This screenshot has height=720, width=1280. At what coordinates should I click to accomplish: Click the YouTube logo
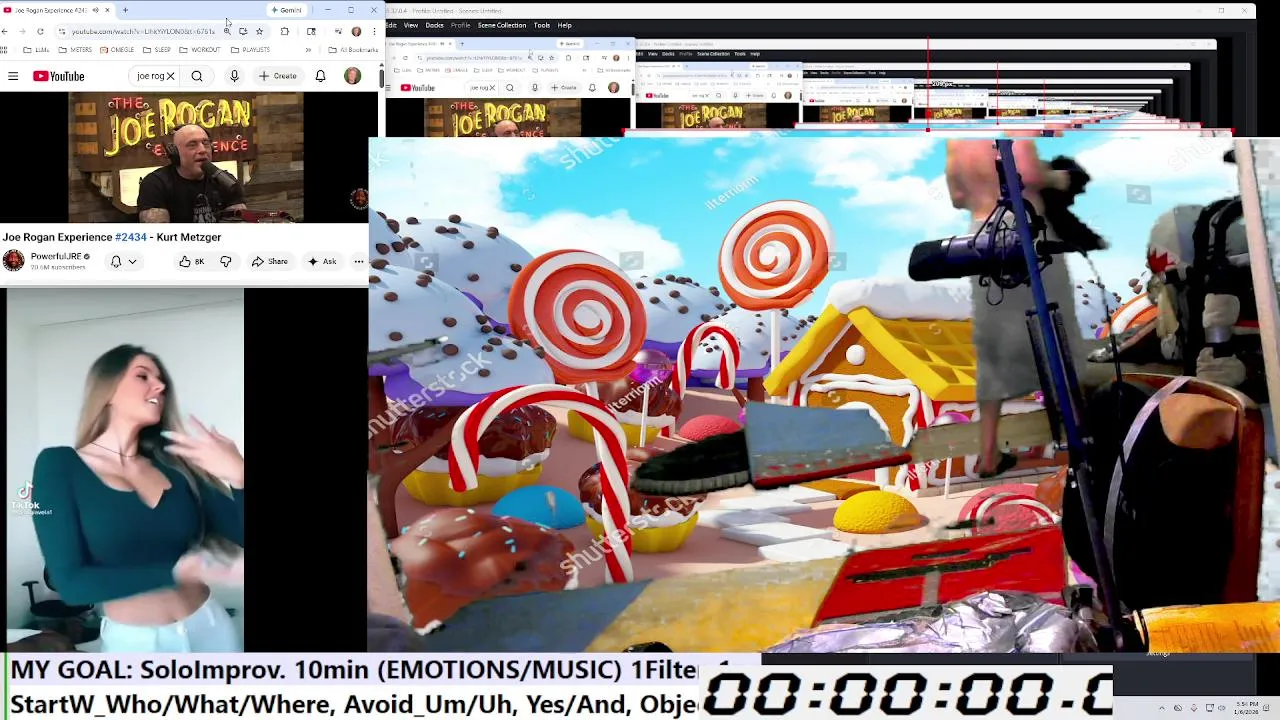coord(59,76)
